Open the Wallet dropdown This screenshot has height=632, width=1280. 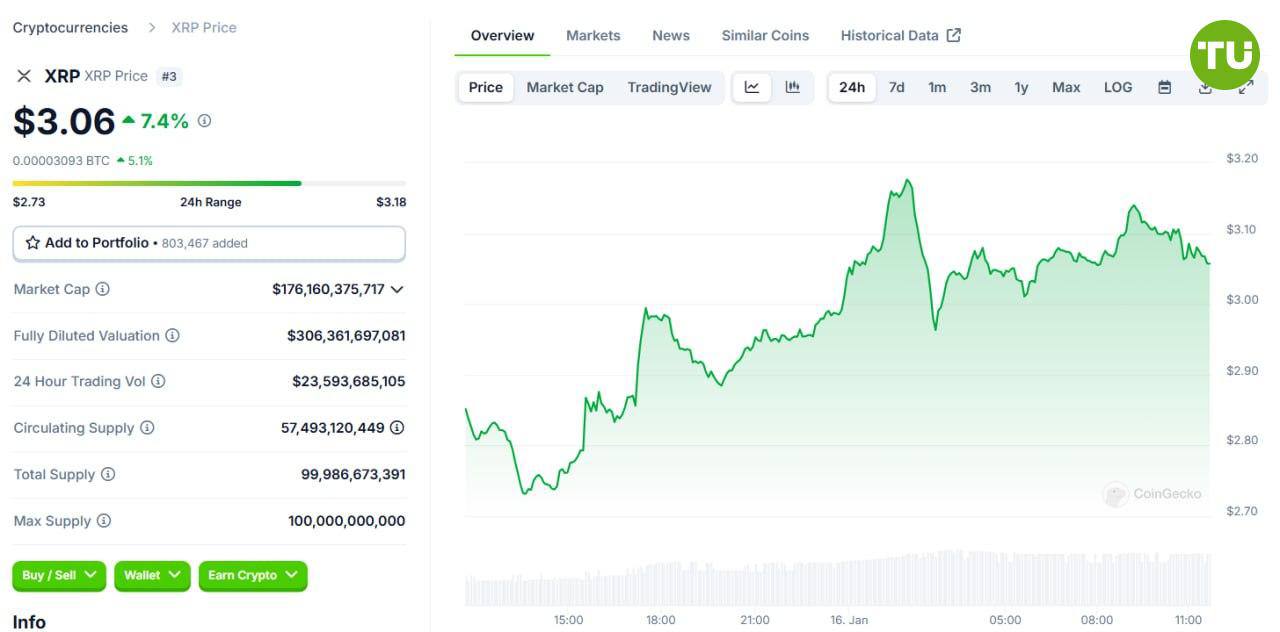click(x=152, y=575)
